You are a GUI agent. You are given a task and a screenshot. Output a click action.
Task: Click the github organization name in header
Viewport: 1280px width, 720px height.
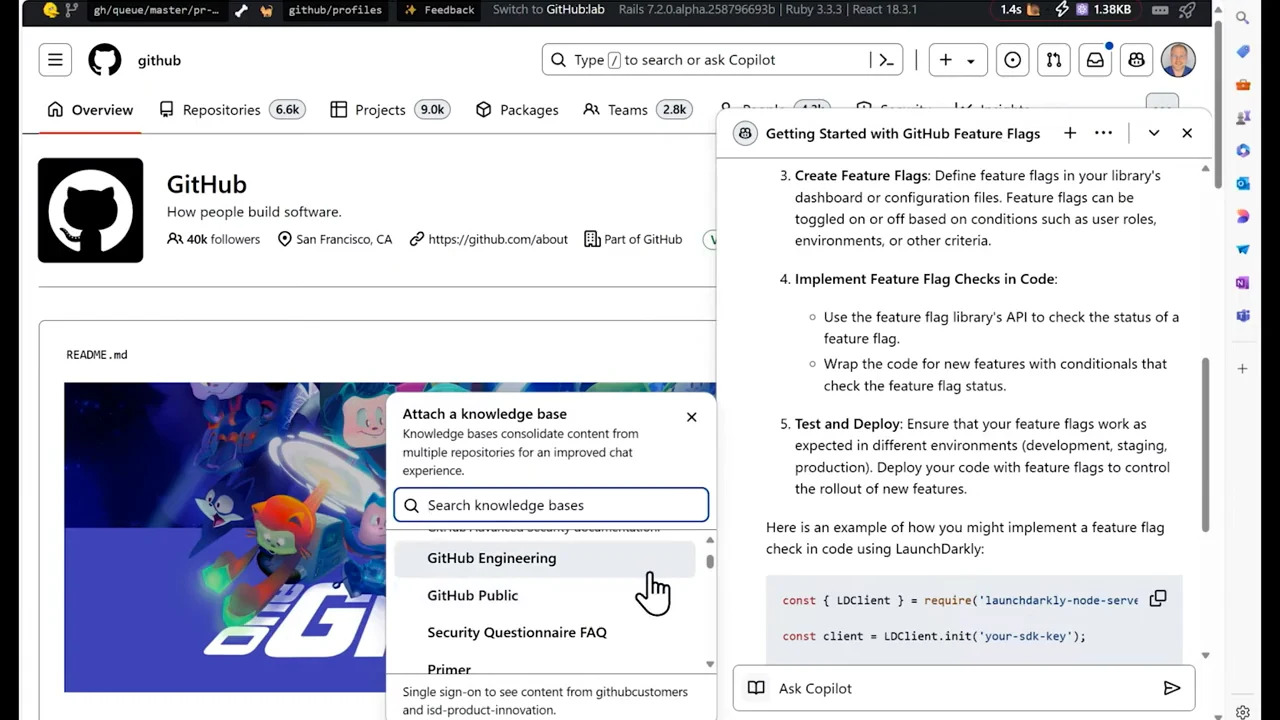point(159,60)
